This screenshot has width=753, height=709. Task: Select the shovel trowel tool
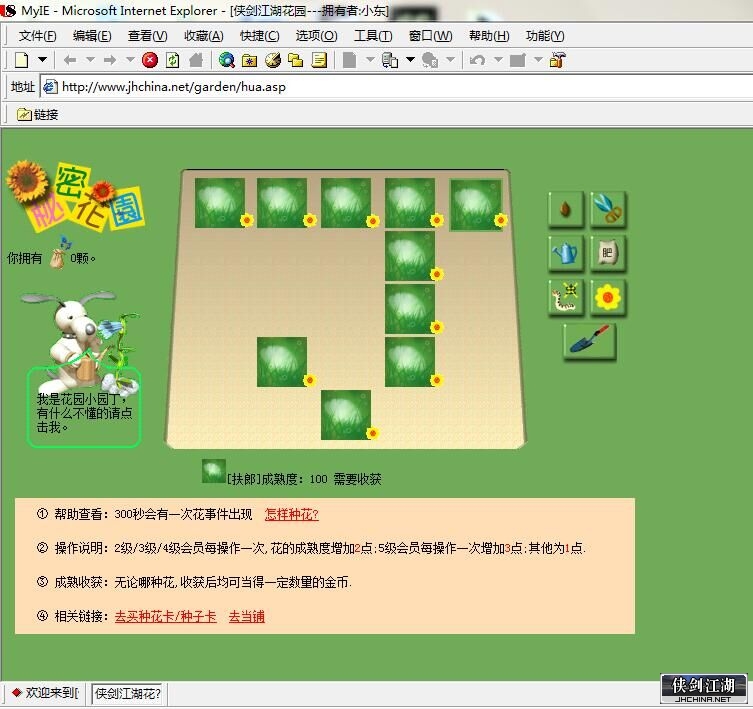589,342
